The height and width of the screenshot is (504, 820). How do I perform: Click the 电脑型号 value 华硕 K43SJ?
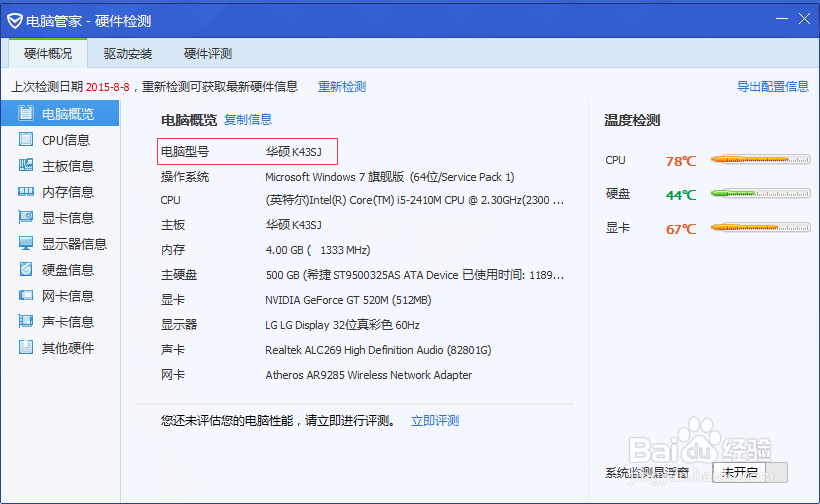pyautogui.click(x=293, y=152)
